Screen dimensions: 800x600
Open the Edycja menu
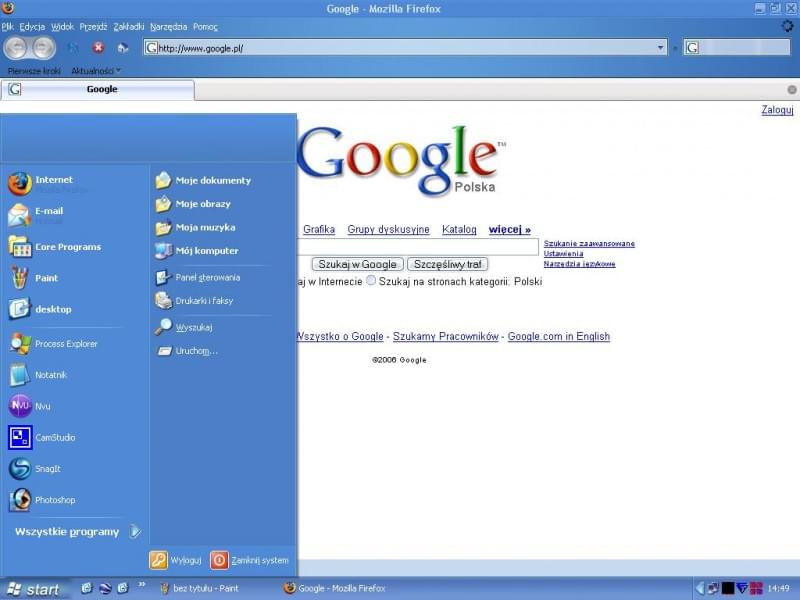(32, 27)
